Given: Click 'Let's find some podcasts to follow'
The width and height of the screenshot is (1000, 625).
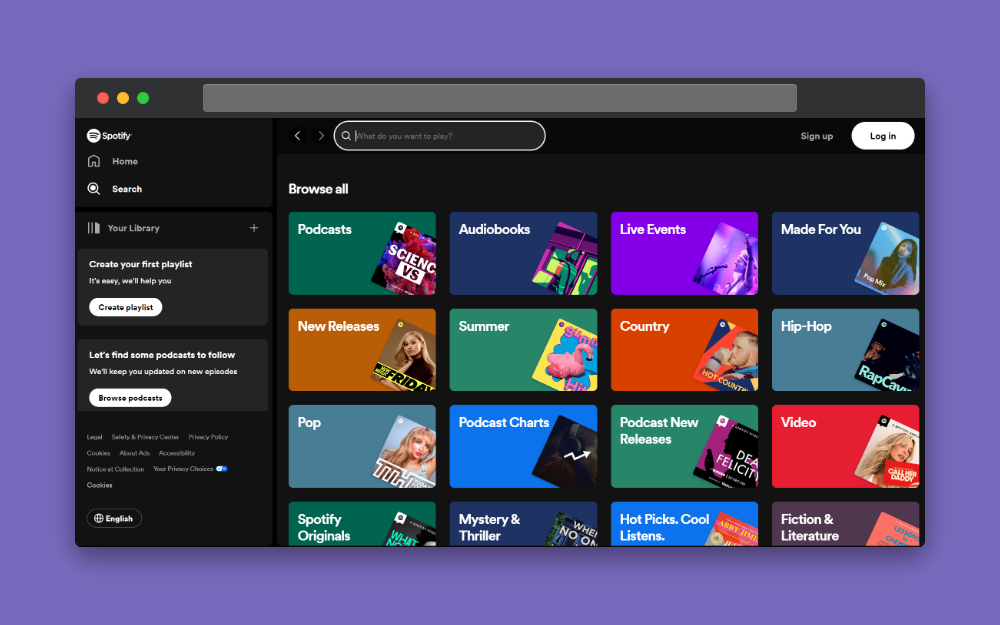Looking at the screenshot, I should [162, 355].
